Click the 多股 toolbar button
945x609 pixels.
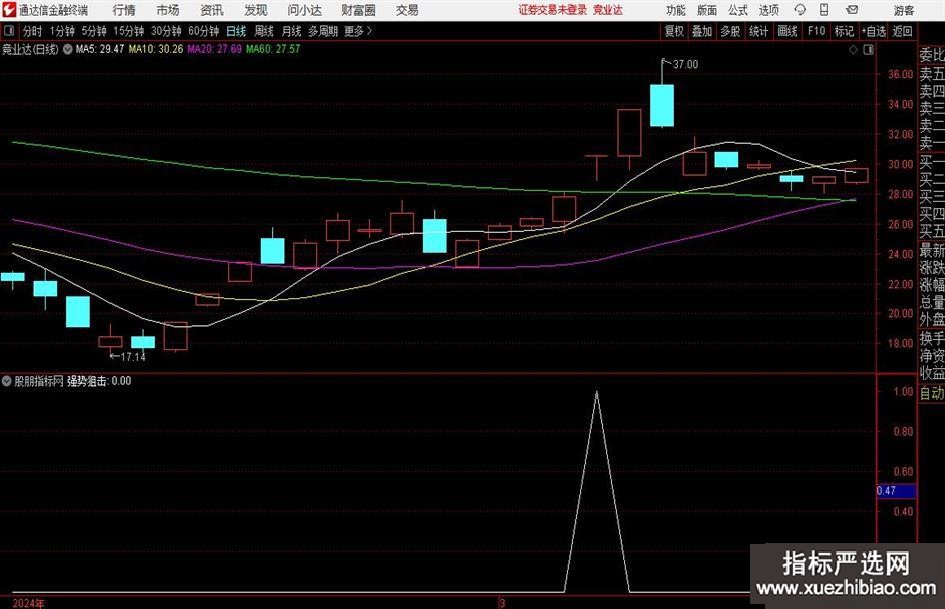730,31
